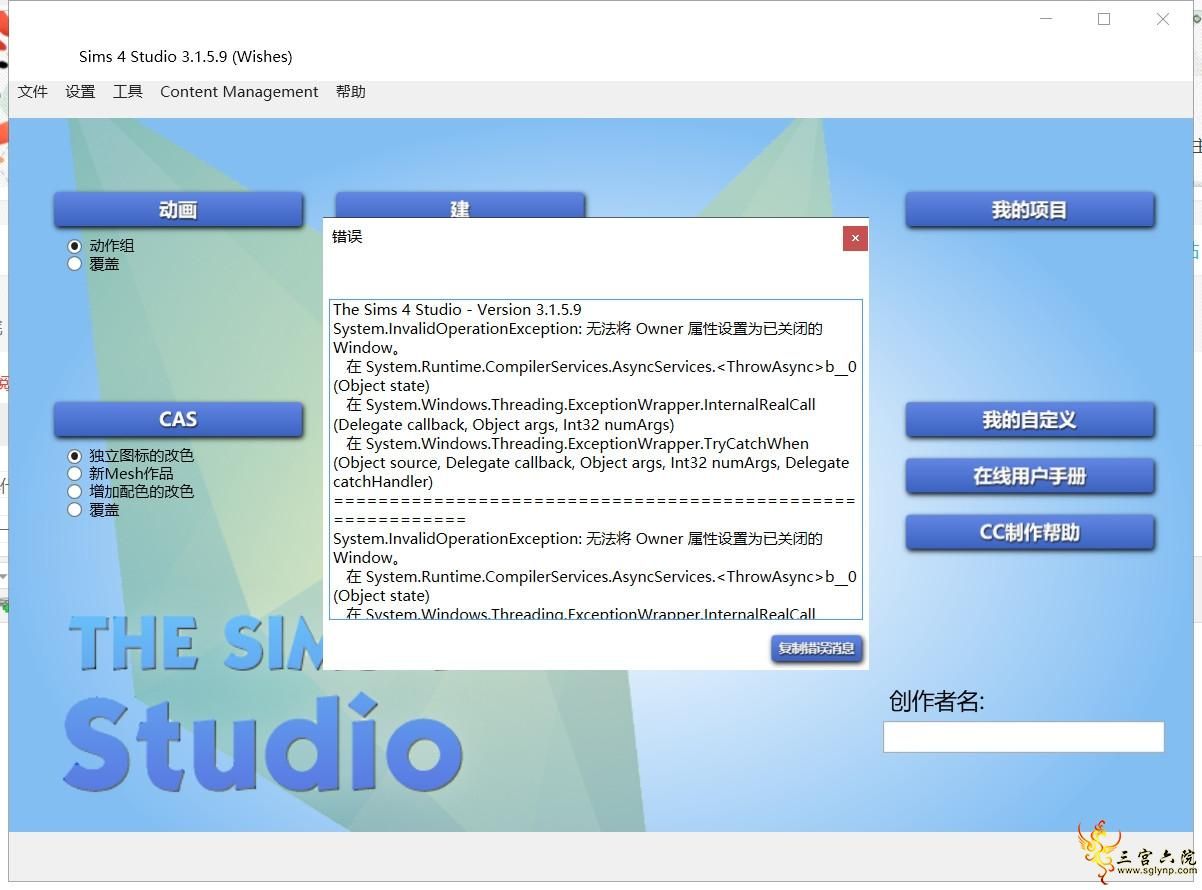Open 我的项目
1202x890 pixels.
(x=1030, y=210)
